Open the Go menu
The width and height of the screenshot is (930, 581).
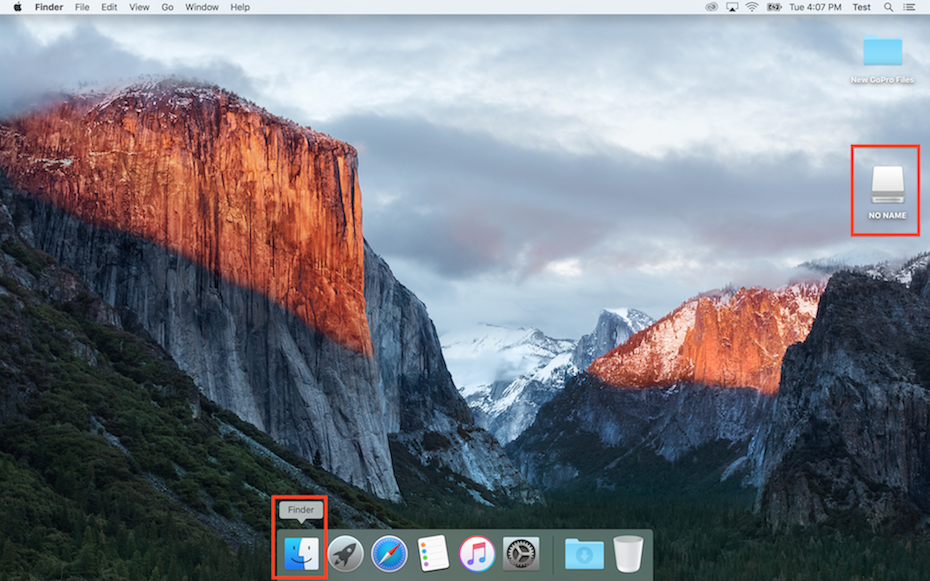coord(167,7)
